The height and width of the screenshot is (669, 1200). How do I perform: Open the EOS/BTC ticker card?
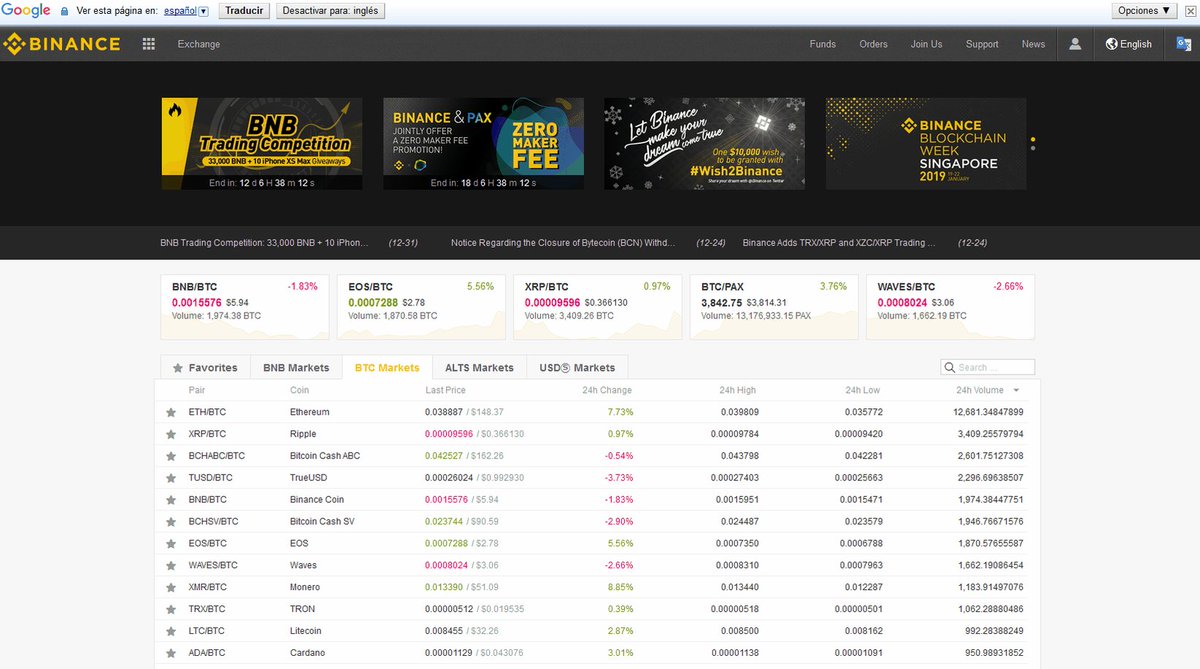(x=421, y=307)
